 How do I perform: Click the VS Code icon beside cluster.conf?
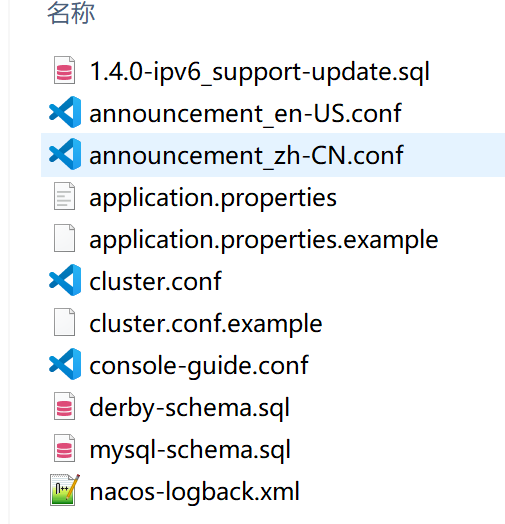[65, 280]
